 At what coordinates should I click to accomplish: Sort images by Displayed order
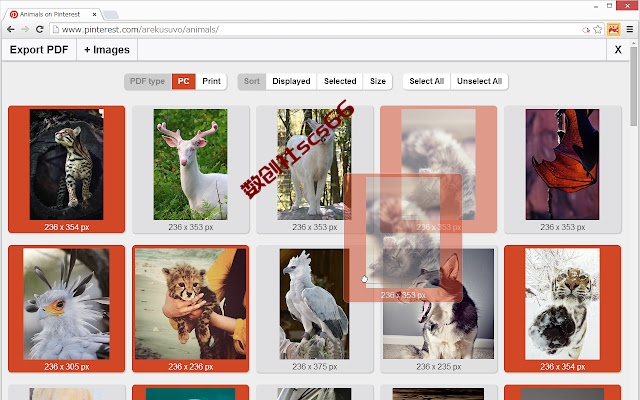pos(291,81)
